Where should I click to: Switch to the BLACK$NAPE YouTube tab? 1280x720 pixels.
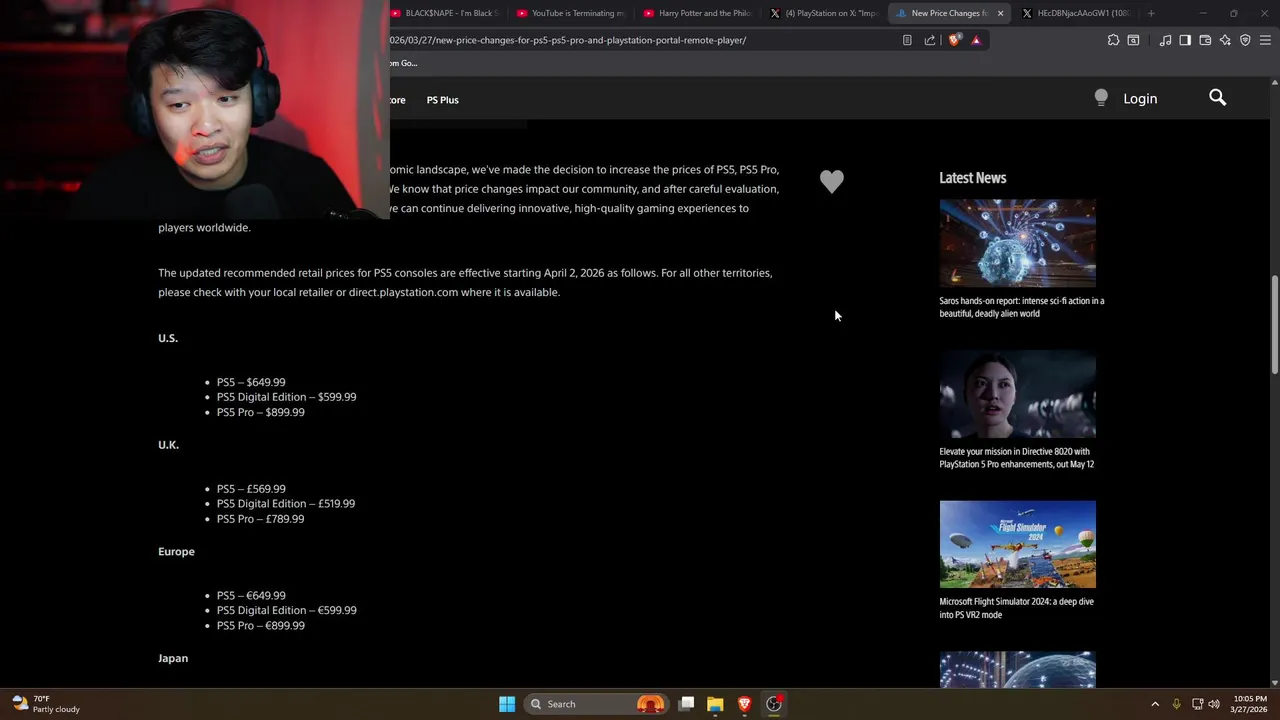(444, 13)
